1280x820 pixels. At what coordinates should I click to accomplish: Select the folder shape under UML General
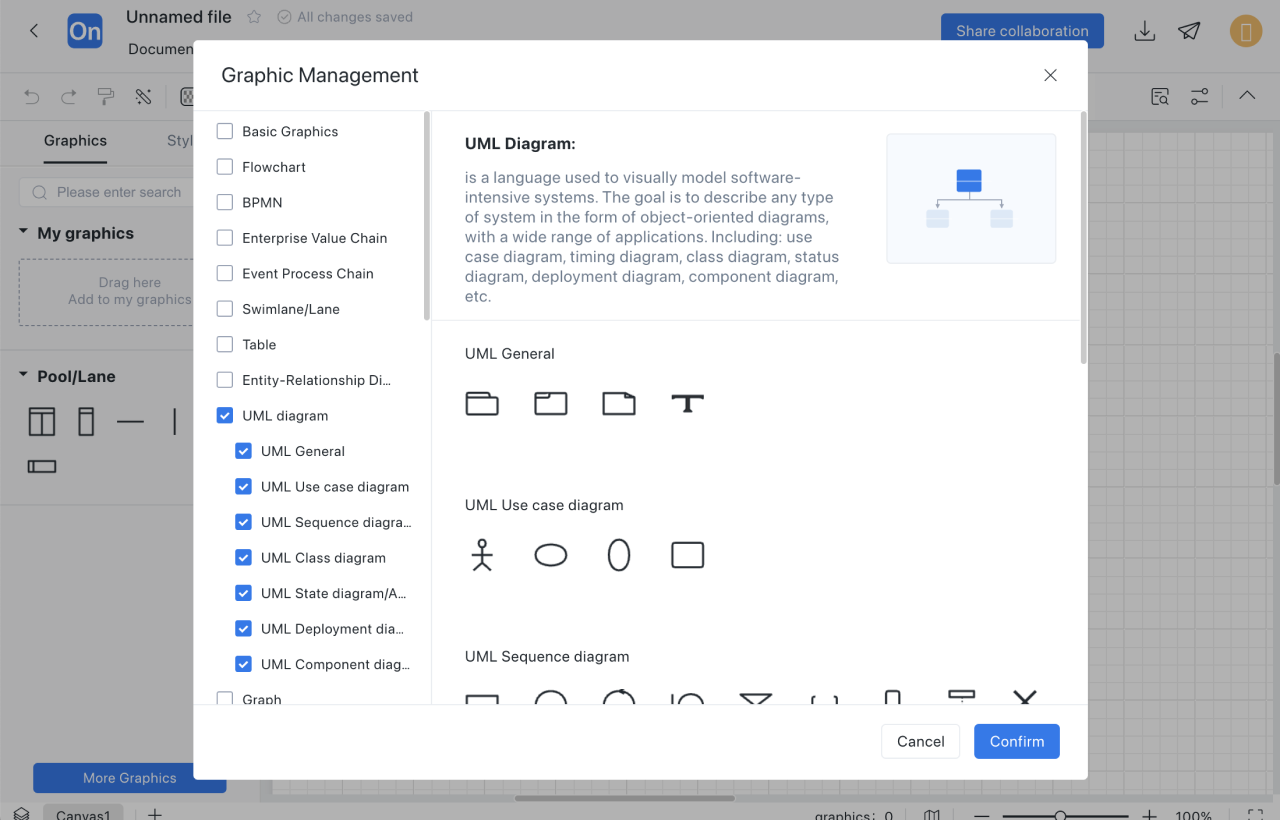coord(482,403)
